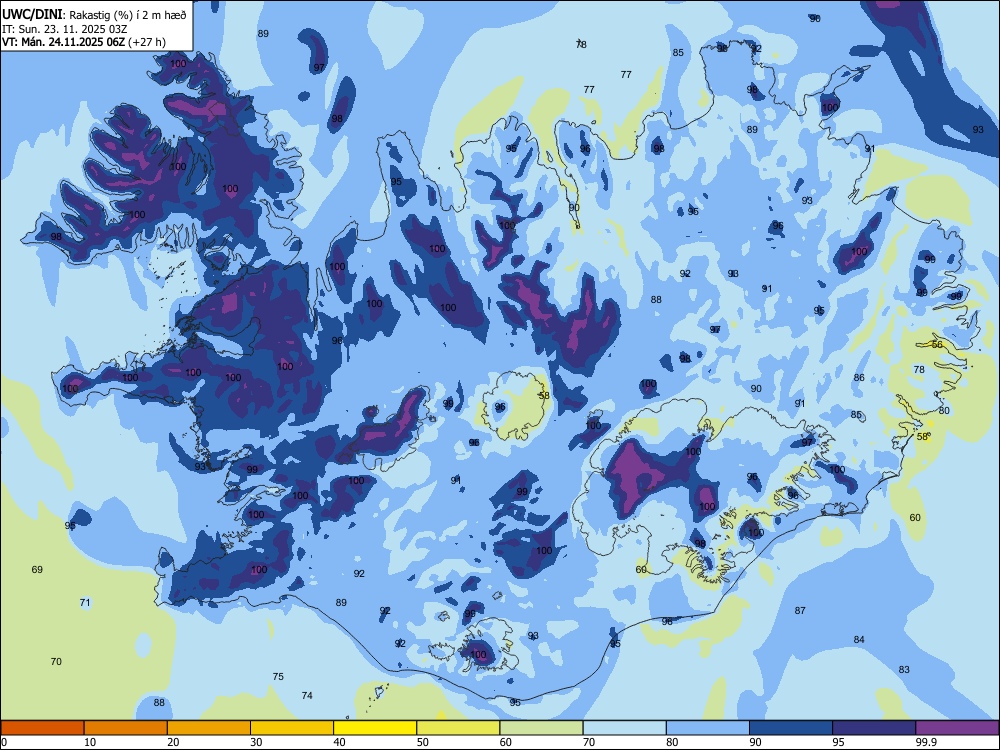Click the humidity value '86' on the map
Screen dimensions: 1000x750
pyautogui.click(x=859, y=378)
